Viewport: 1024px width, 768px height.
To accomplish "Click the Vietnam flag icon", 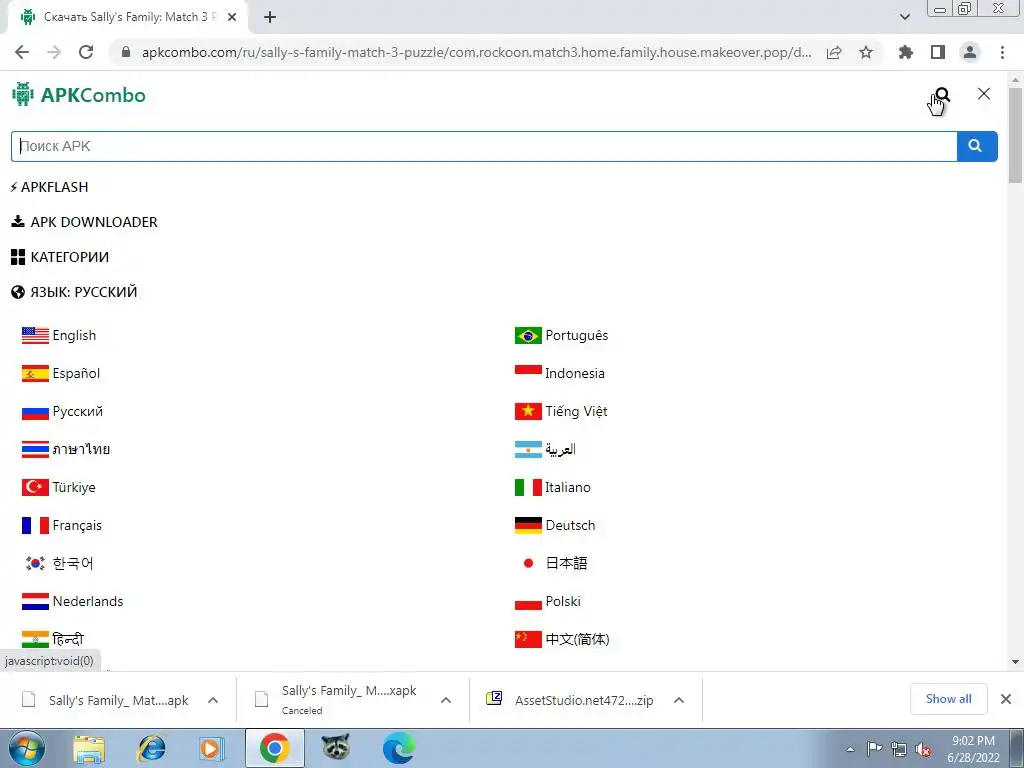I will tap(528, 411).
